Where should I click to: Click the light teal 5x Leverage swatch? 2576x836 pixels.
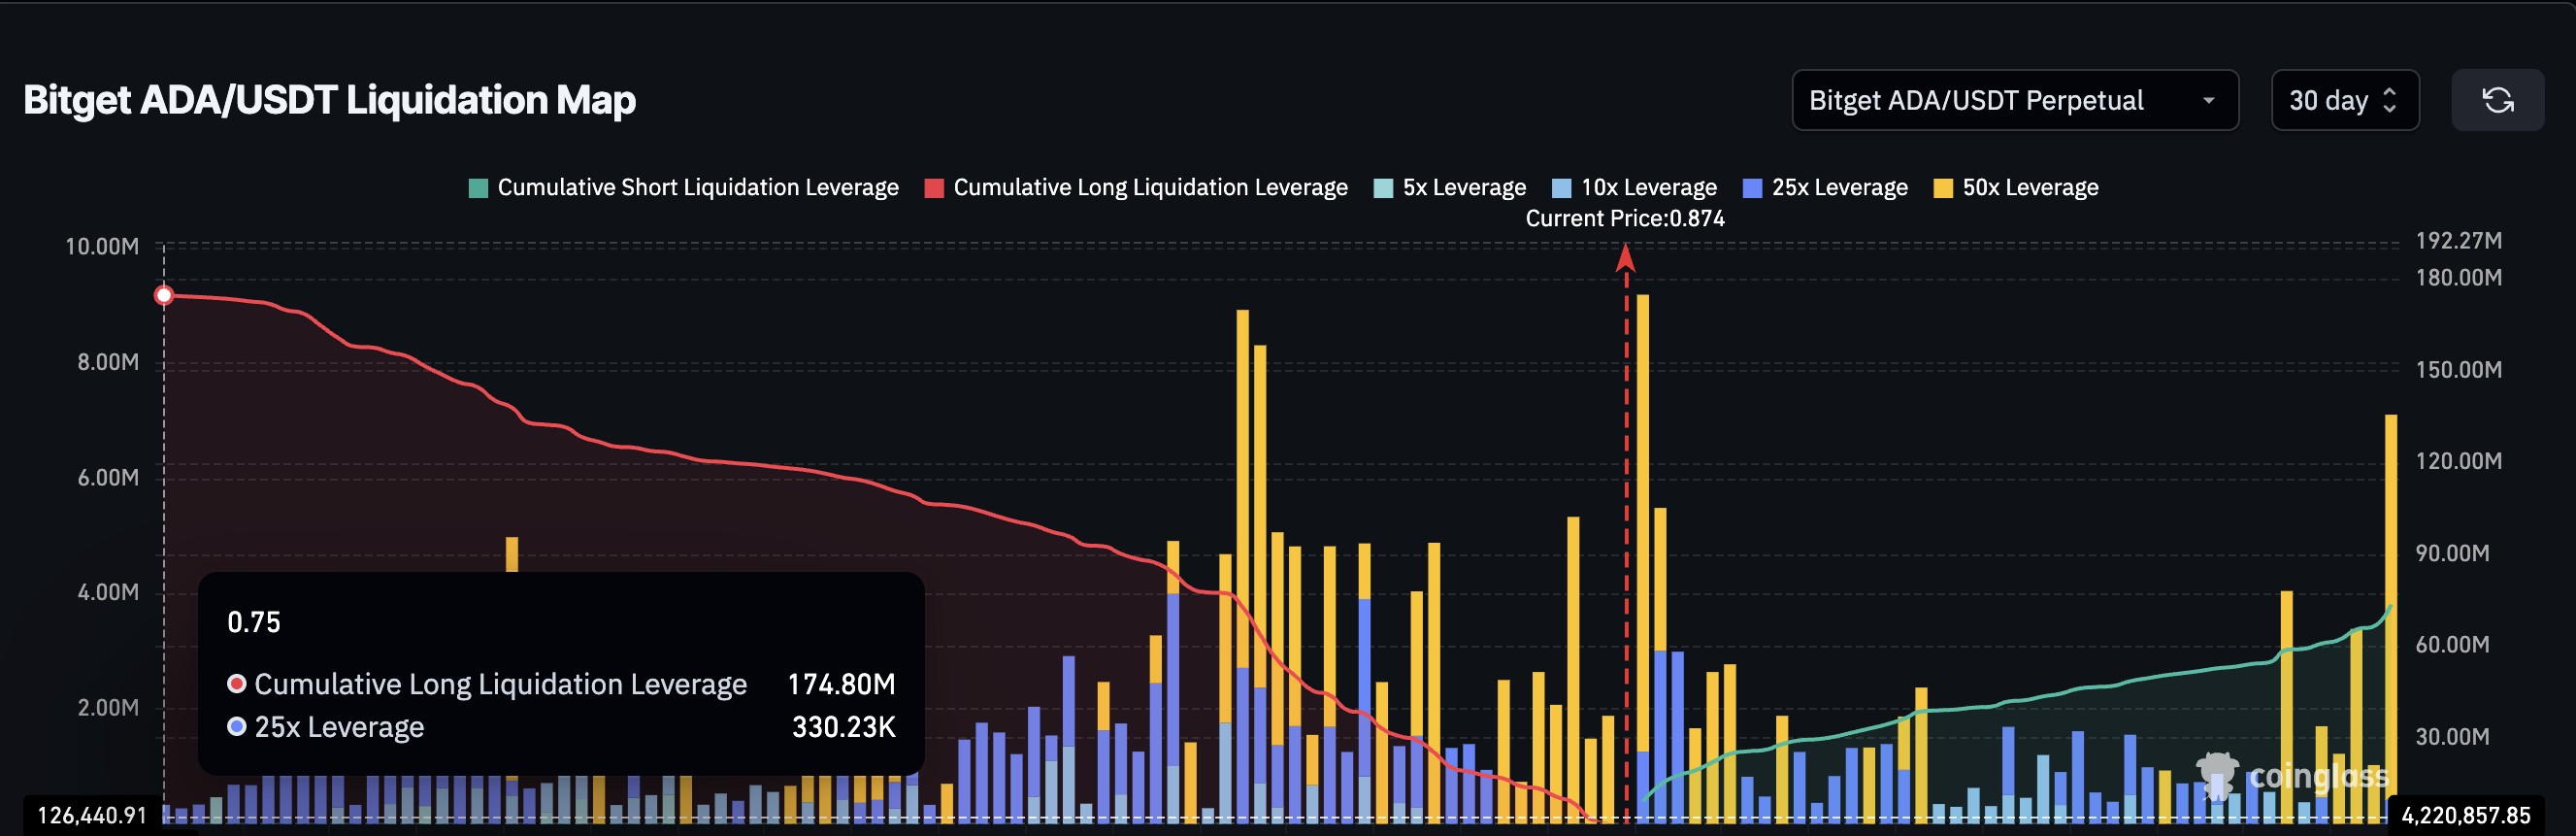1384,188
